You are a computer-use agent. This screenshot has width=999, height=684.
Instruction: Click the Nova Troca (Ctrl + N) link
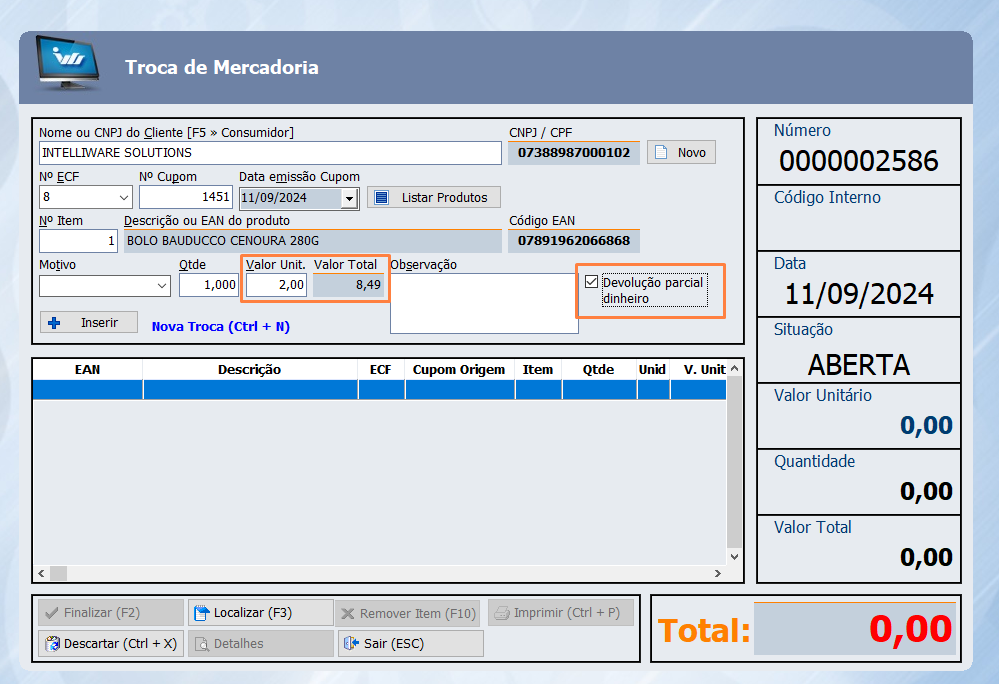(x=220, y=326)
